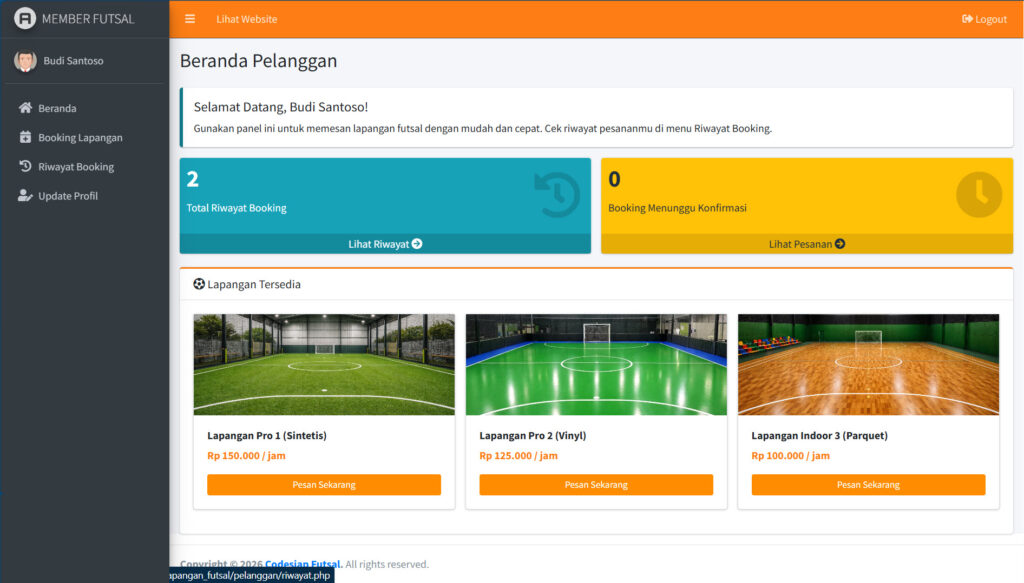Click the calendar icon for Booking Lapangan
1024x583 pixels.
pyautogui.click(x=26, y=137)
